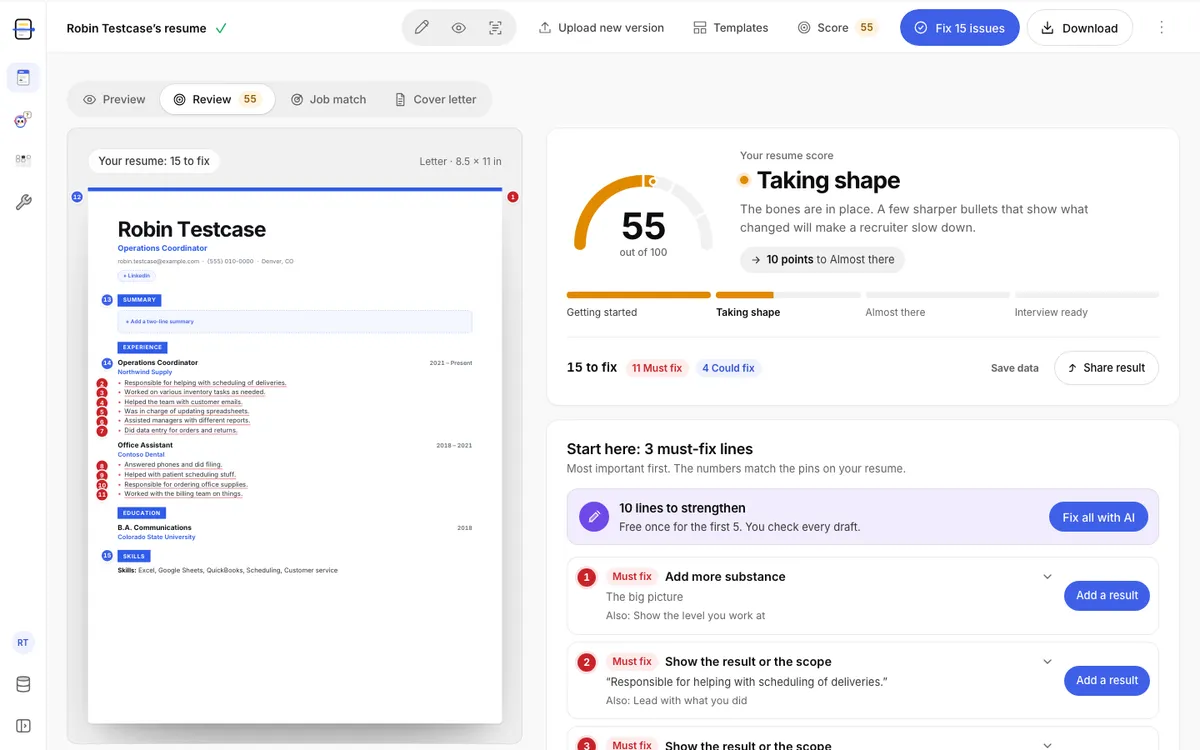
Task: Click the app logo in the sidebar
Action: (23, 28)
